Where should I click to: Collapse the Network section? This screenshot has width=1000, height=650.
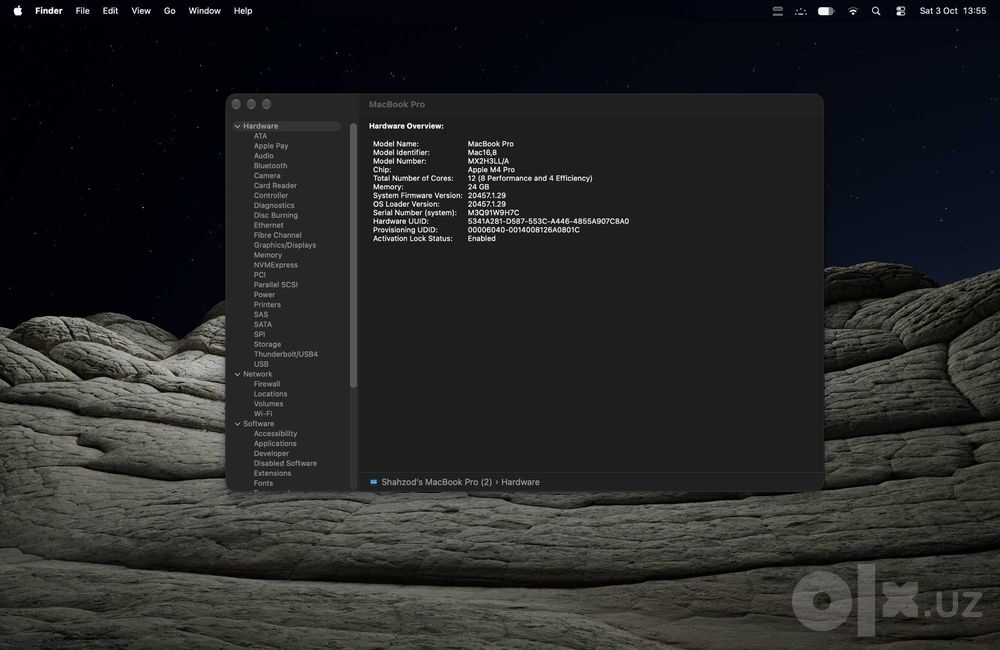click(x=237, y=374)
